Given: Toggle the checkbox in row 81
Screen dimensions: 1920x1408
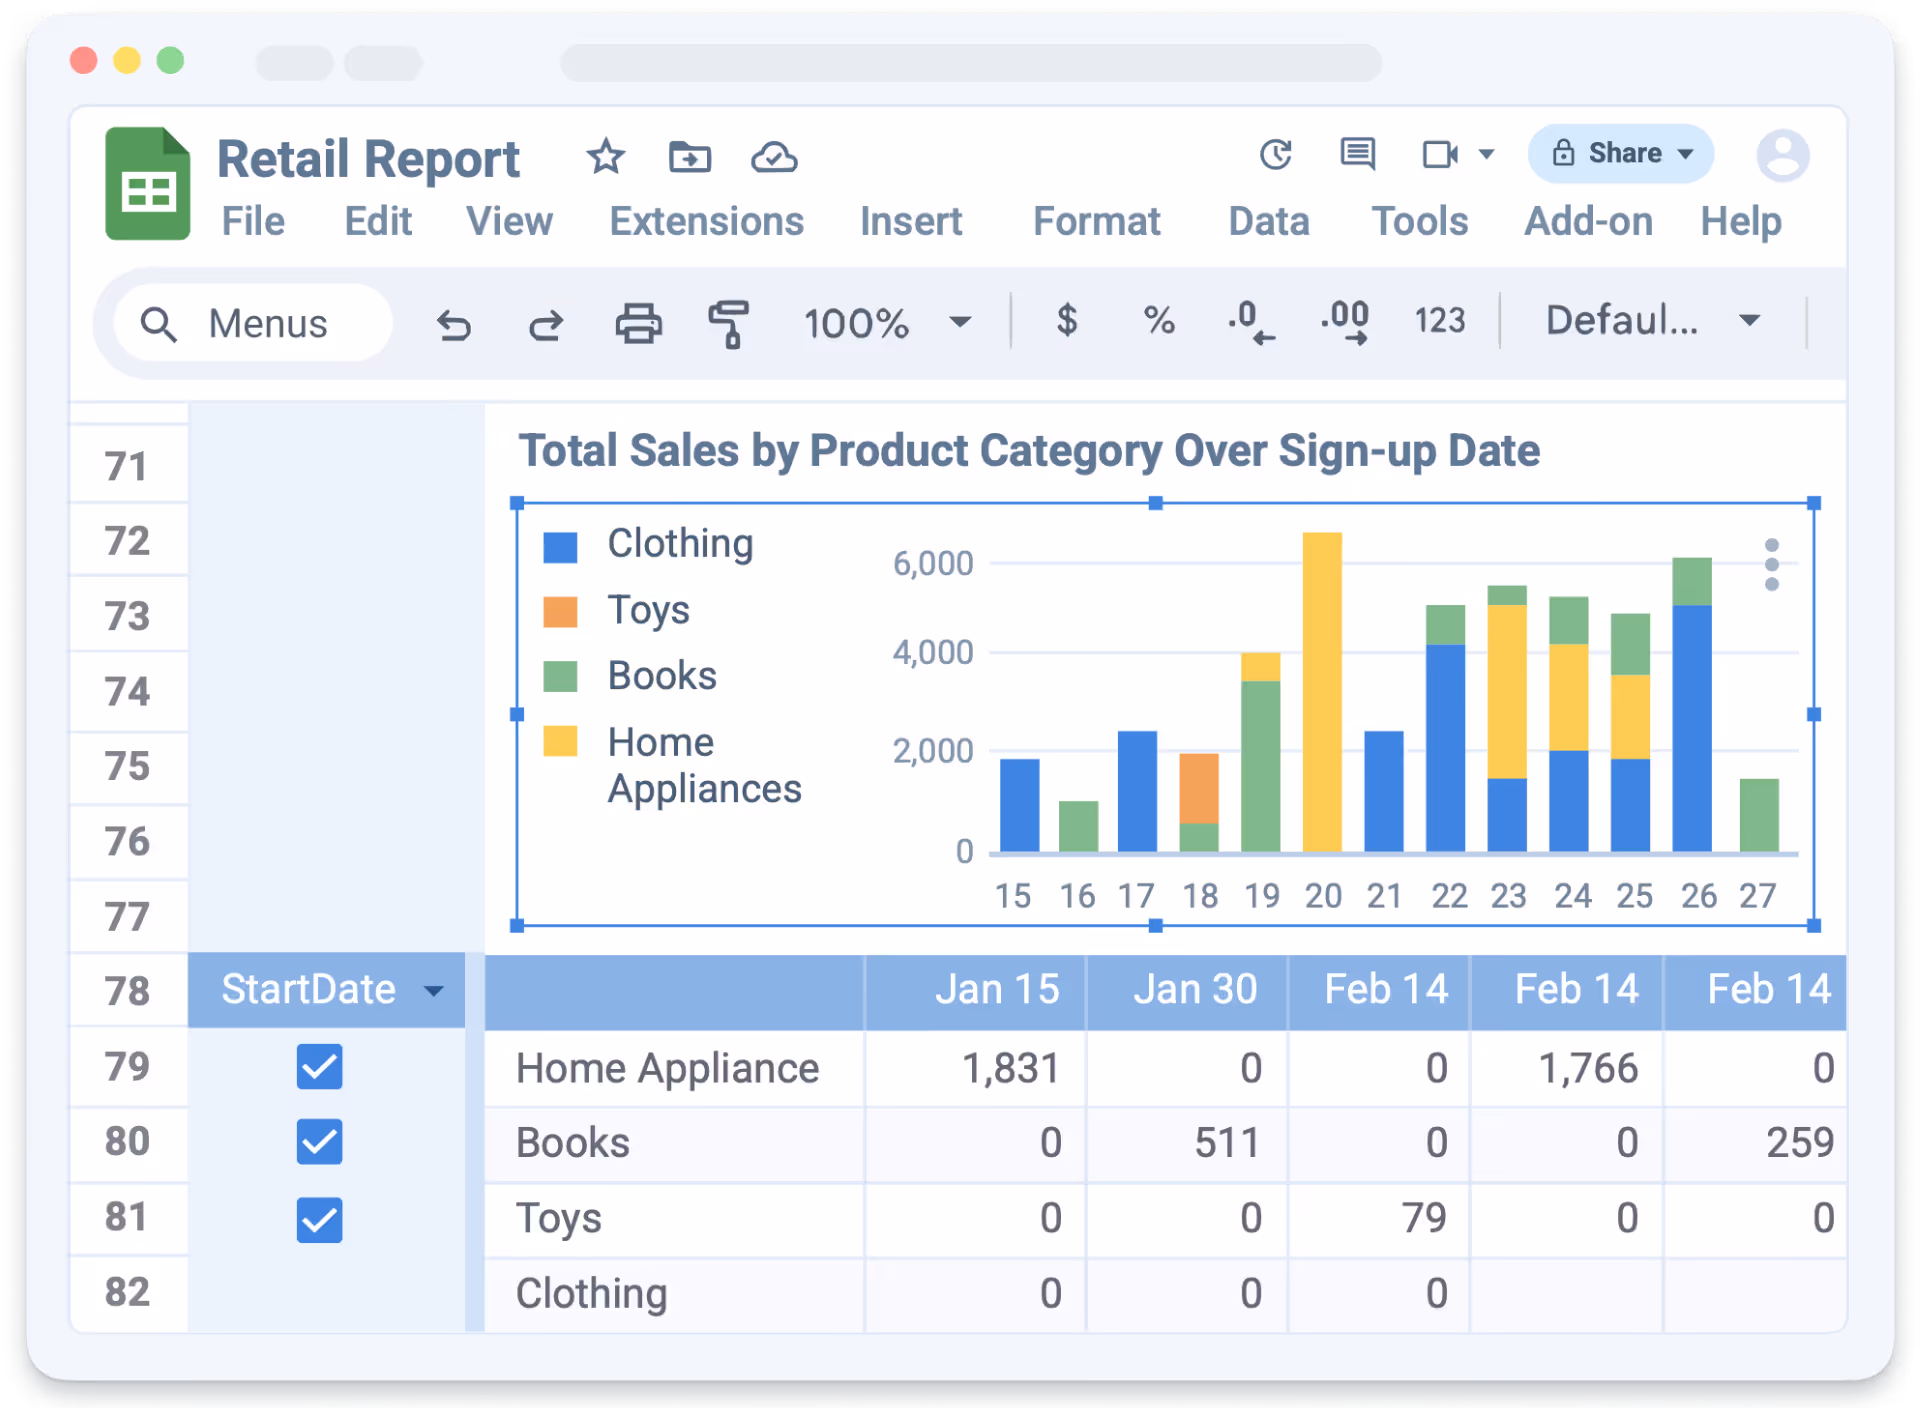Looking at the screenshot, I should (x=319, y=1219).
